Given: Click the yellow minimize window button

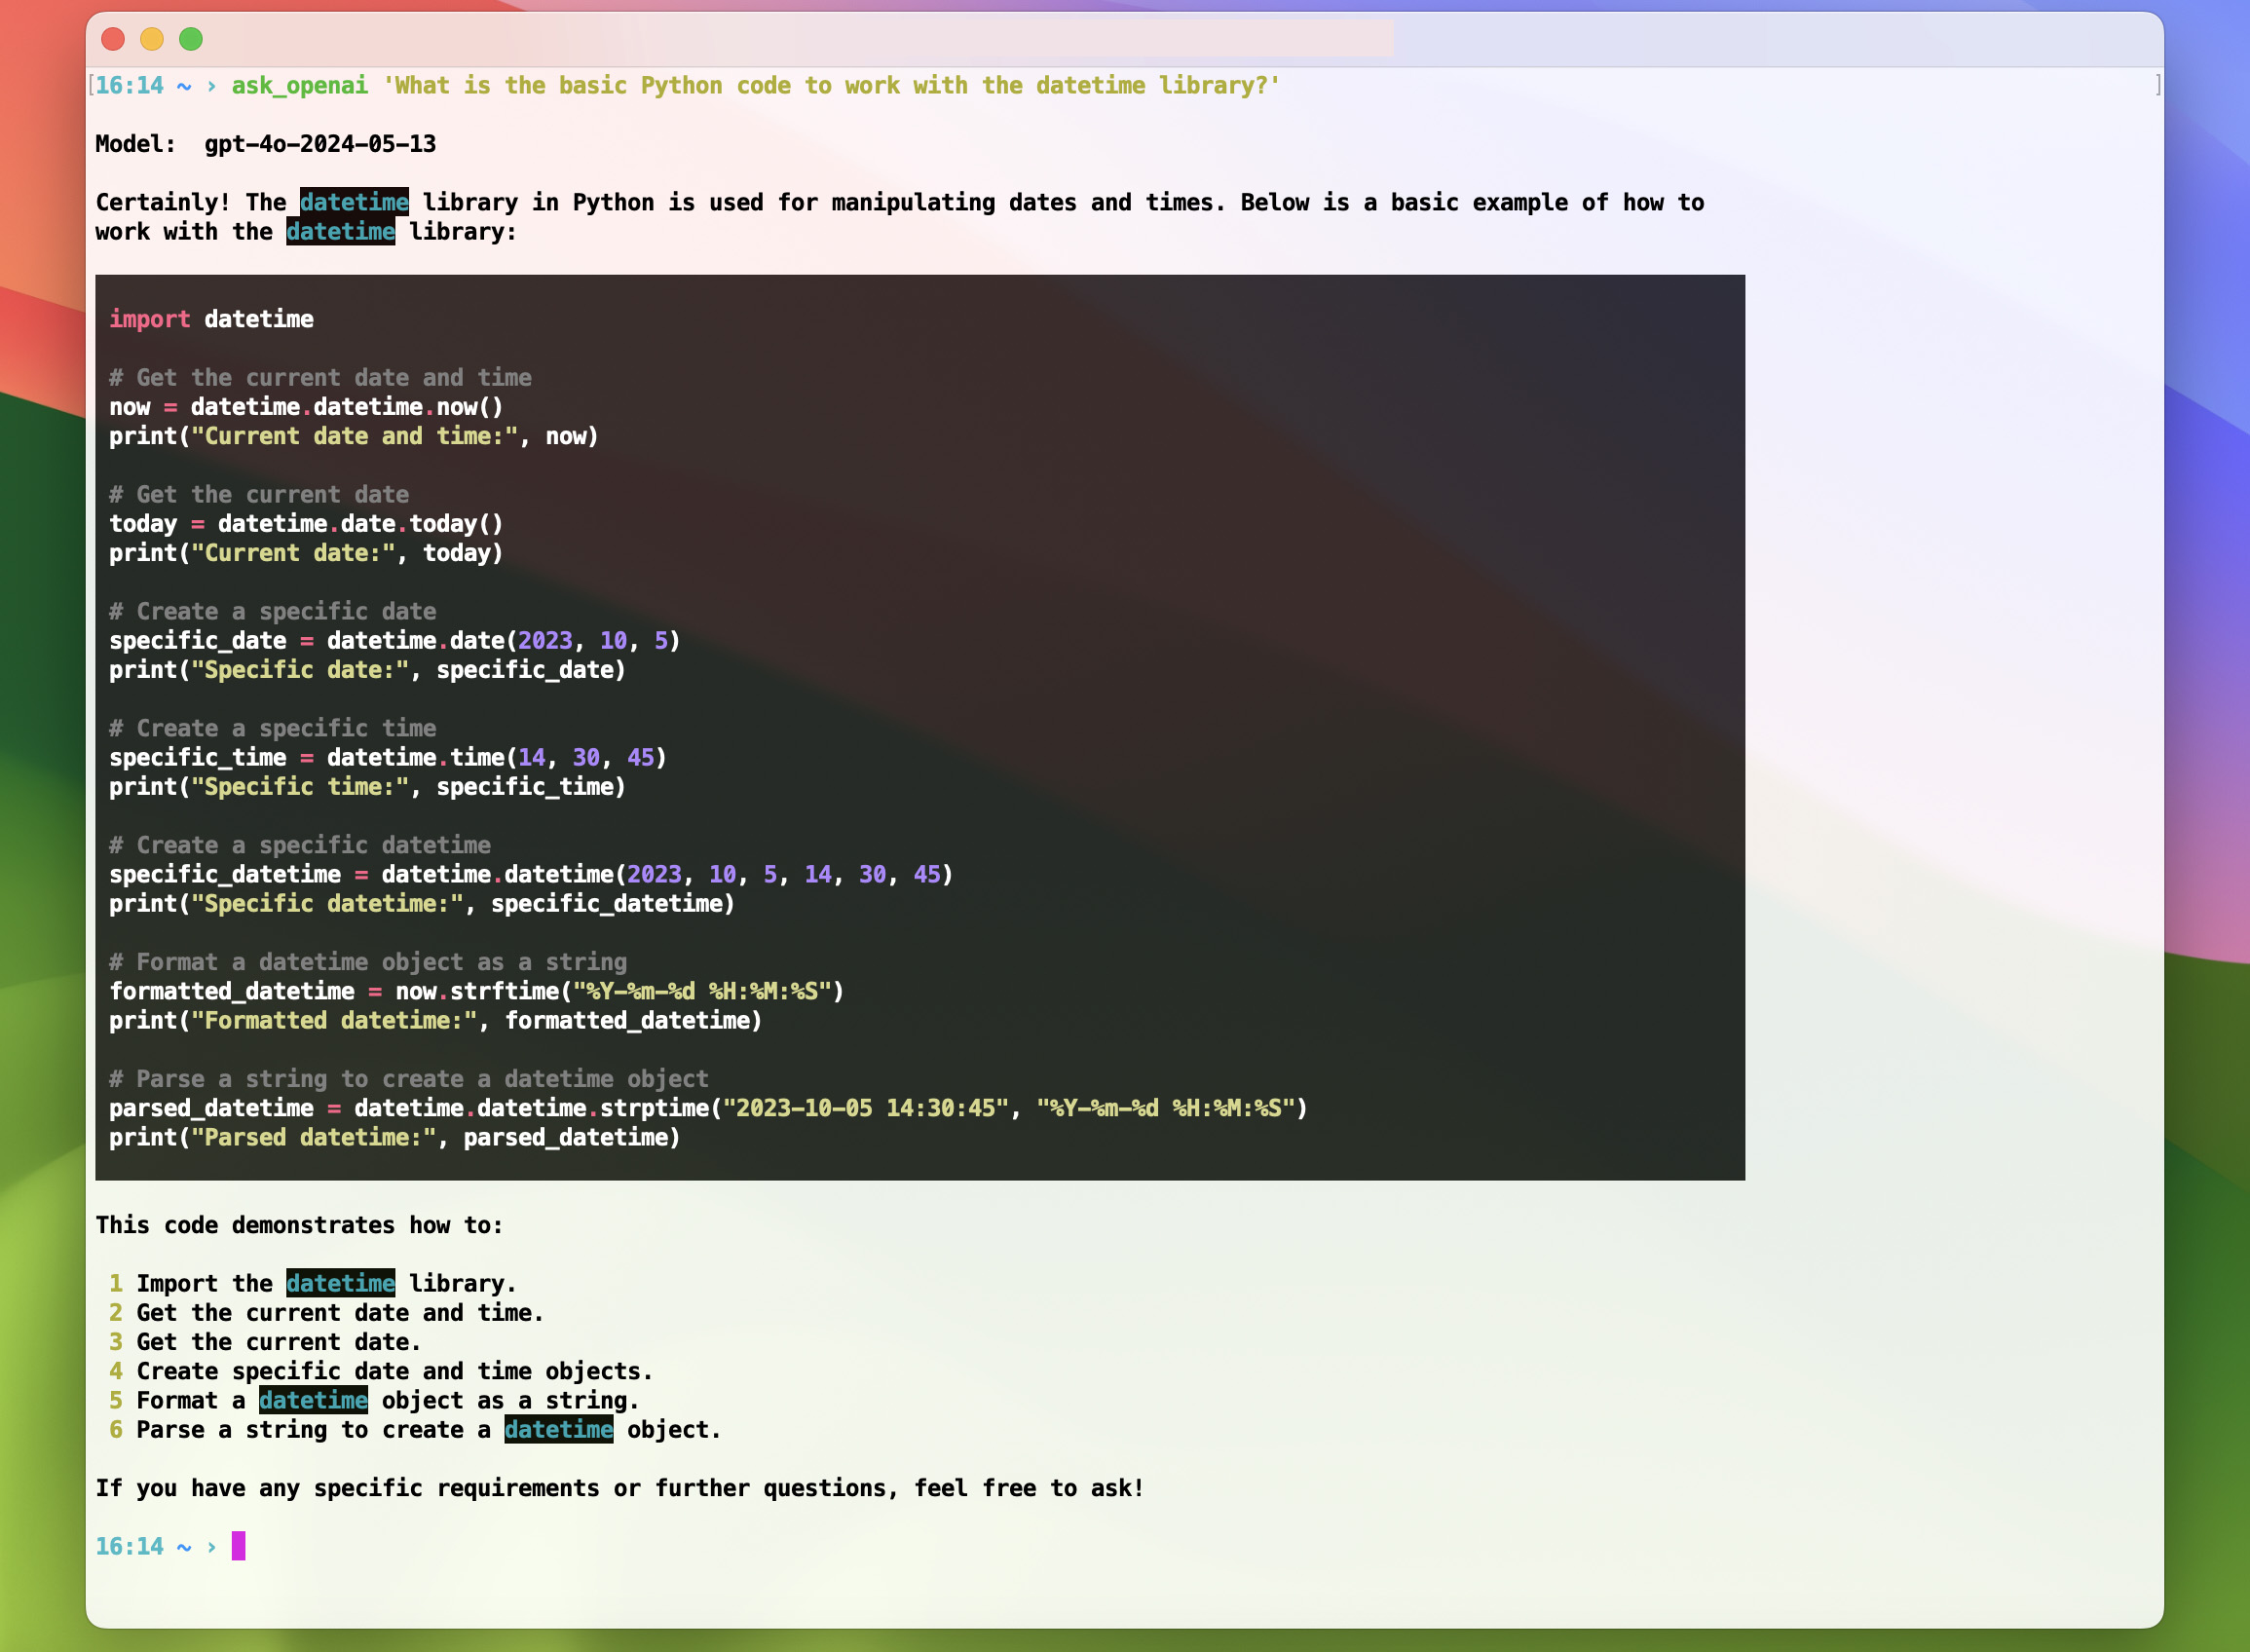Looking at the screenshot, I should pos(152,39).
